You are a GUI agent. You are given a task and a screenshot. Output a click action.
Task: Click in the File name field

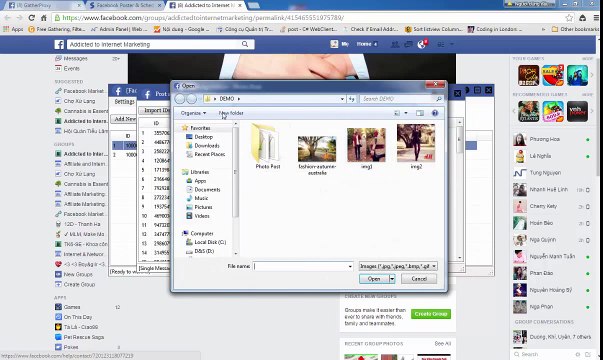tap(300, 266)
